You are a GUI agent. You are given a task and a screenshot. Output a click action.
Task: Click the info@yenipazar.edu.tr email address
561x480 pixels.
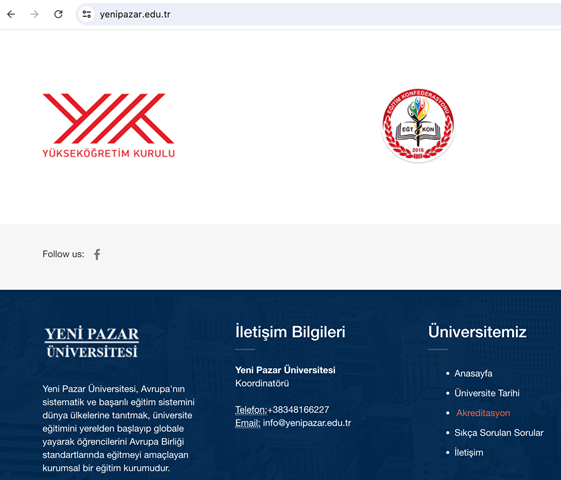point(307,423)
